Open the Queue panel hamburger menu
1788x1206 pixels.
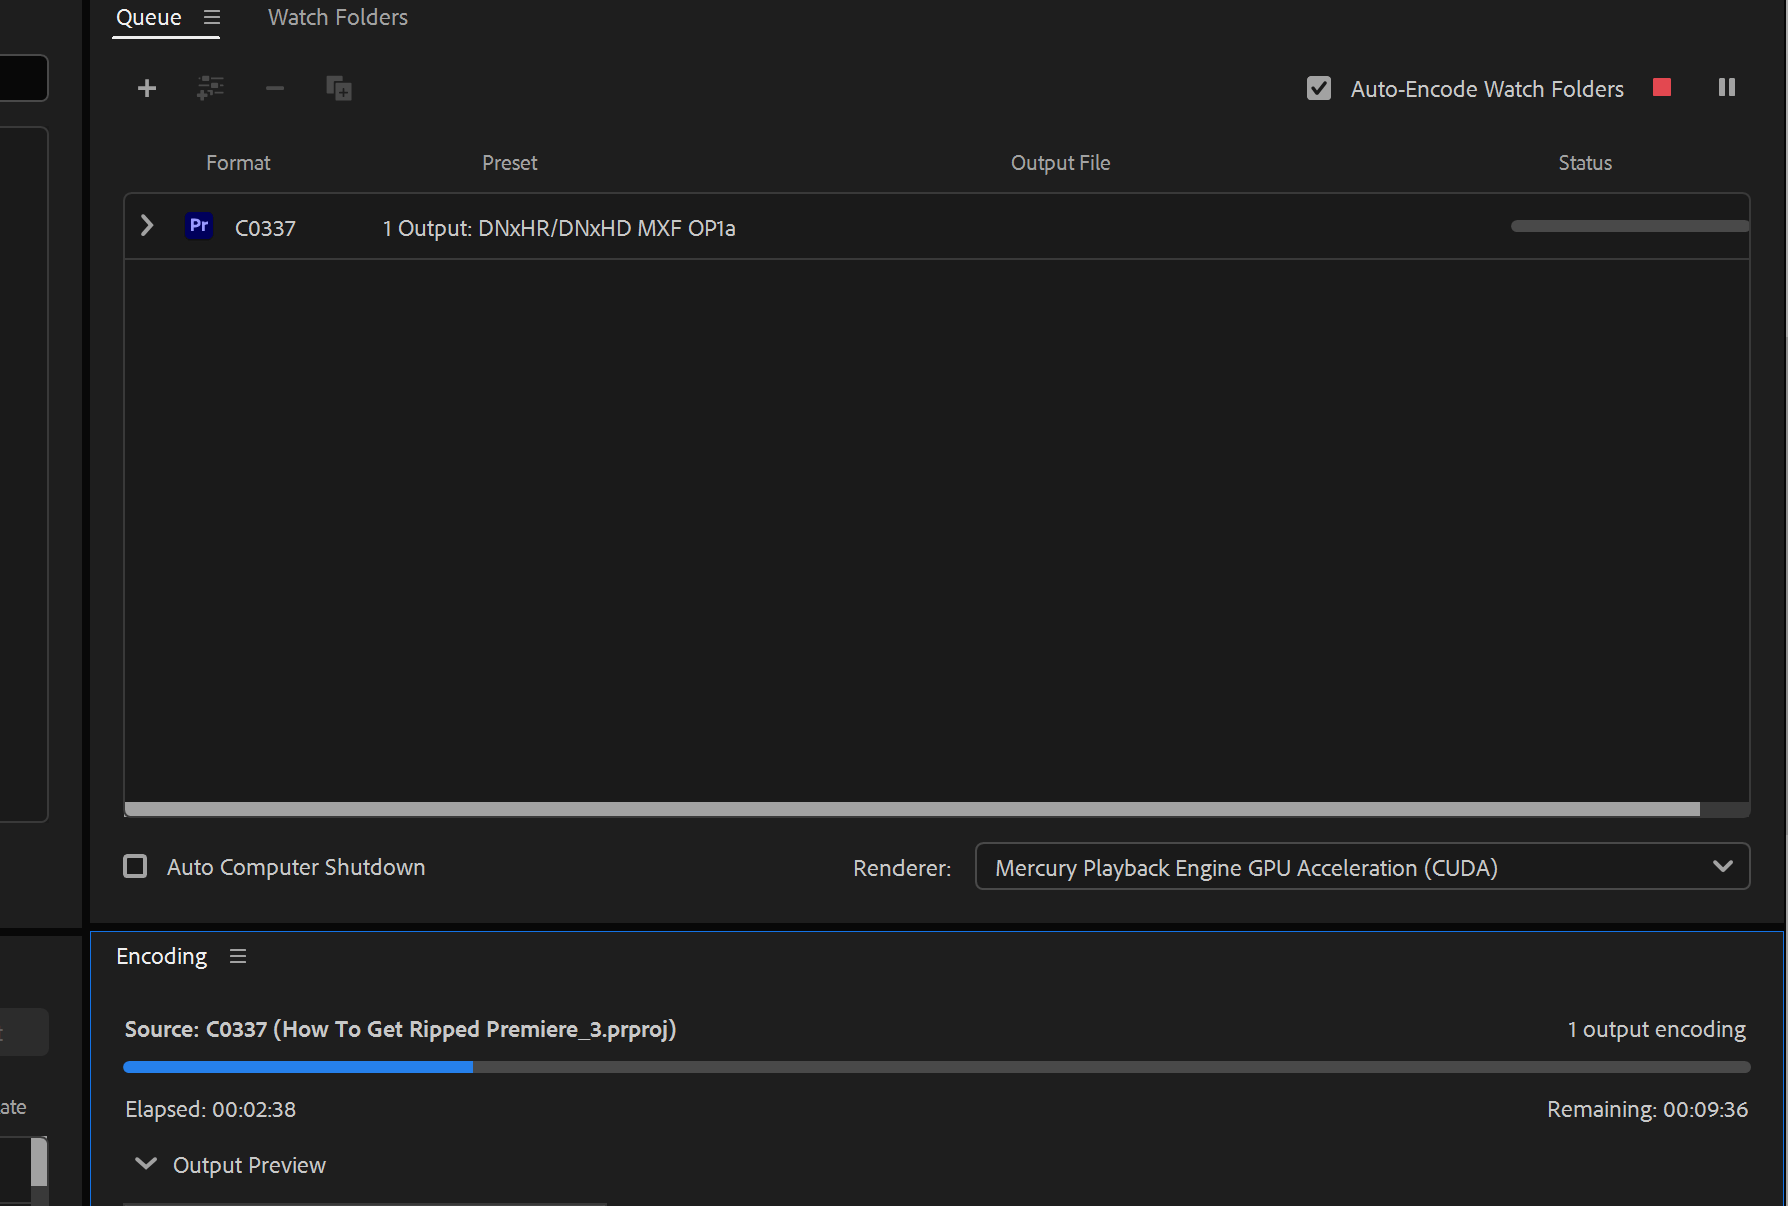212,17
